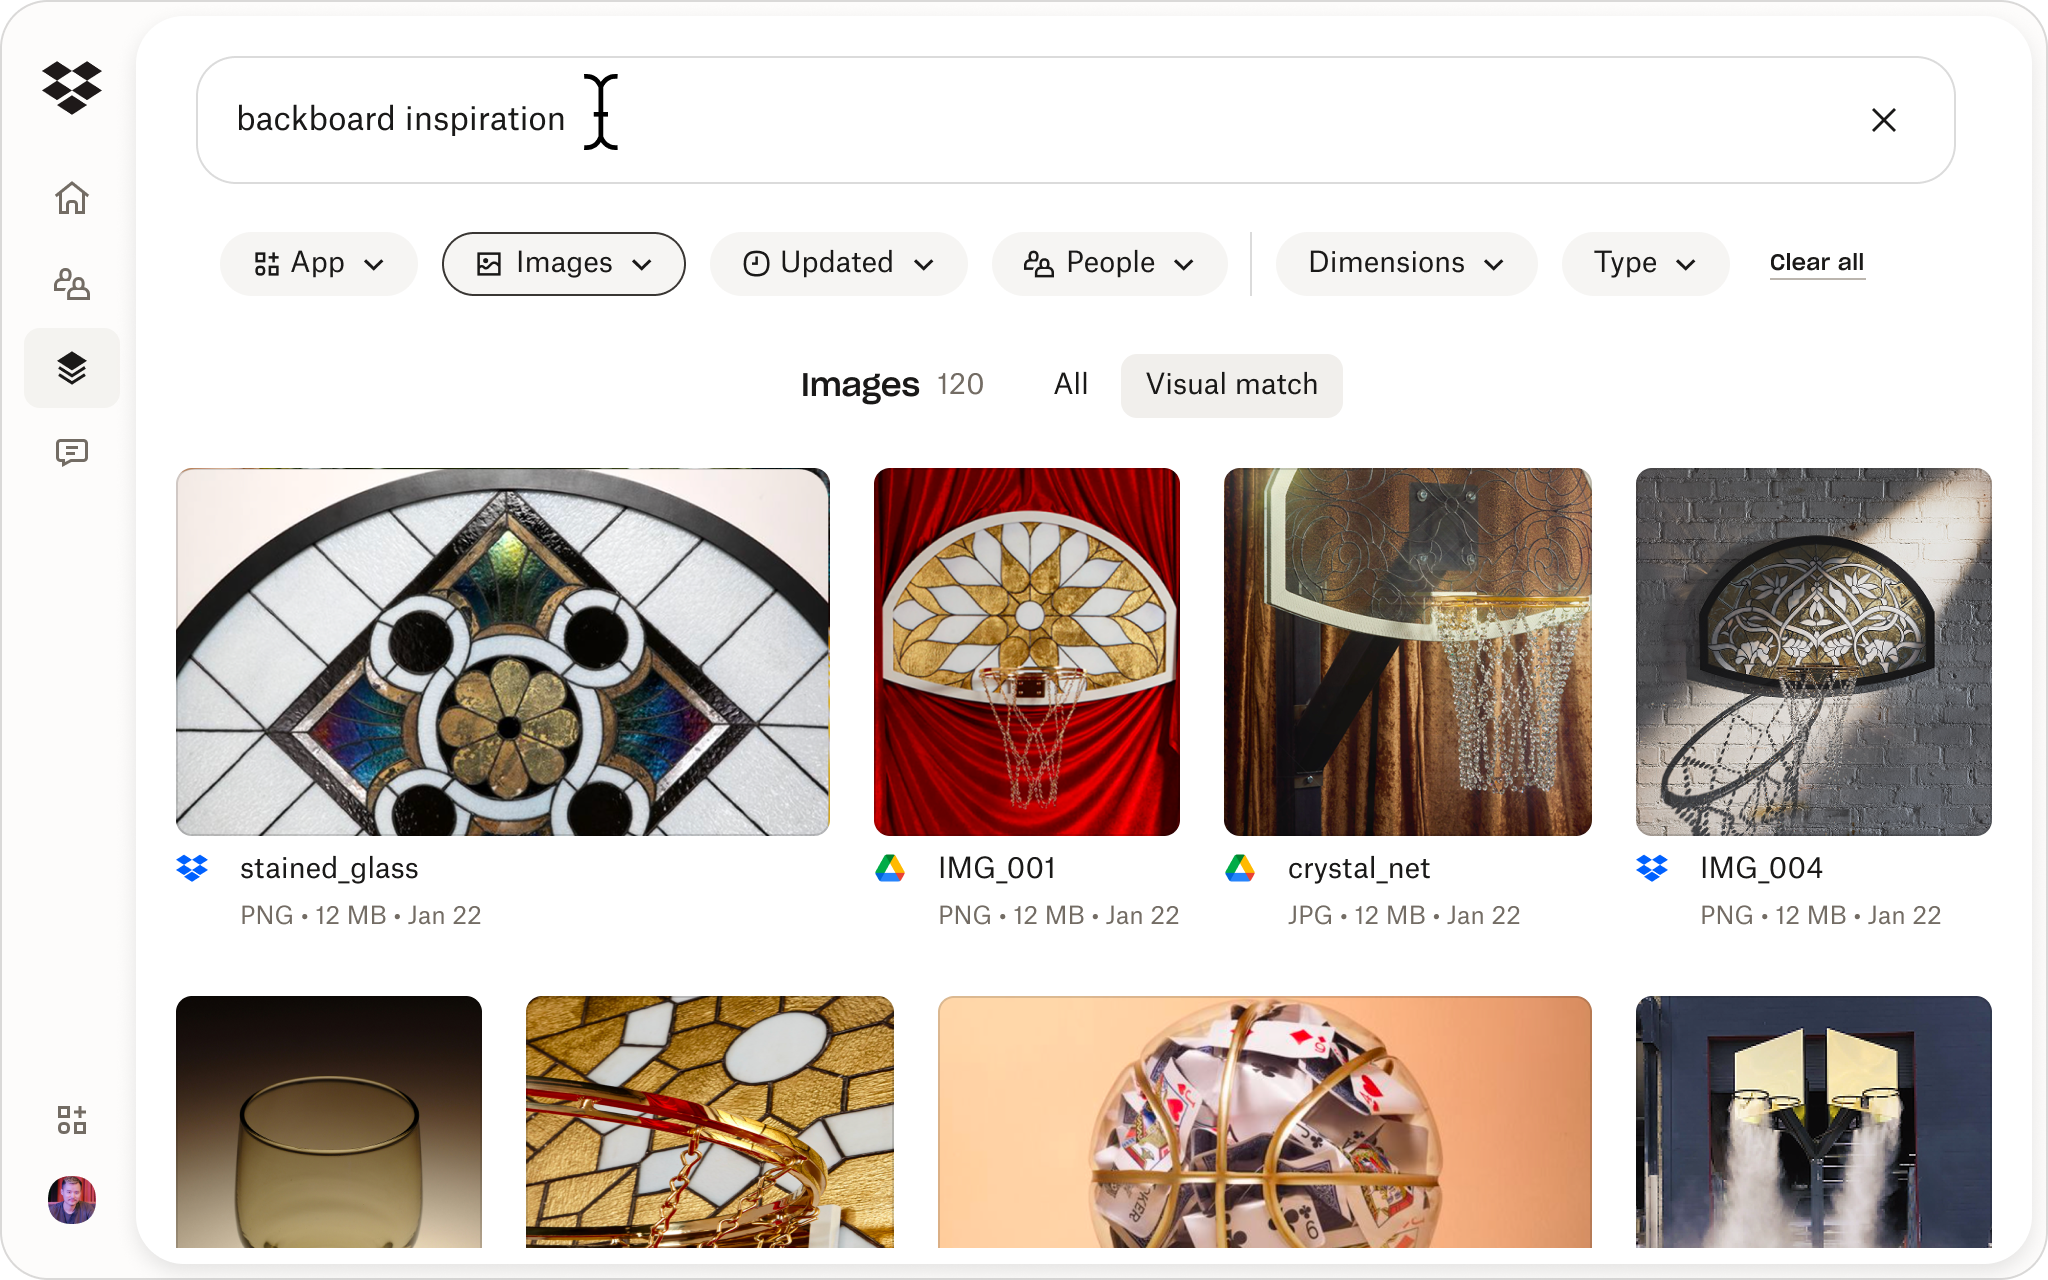The width and height of the screenshot is (2048, 1280).
Task: Expand the Updated filter options
Action: click(x=838, y=263)
